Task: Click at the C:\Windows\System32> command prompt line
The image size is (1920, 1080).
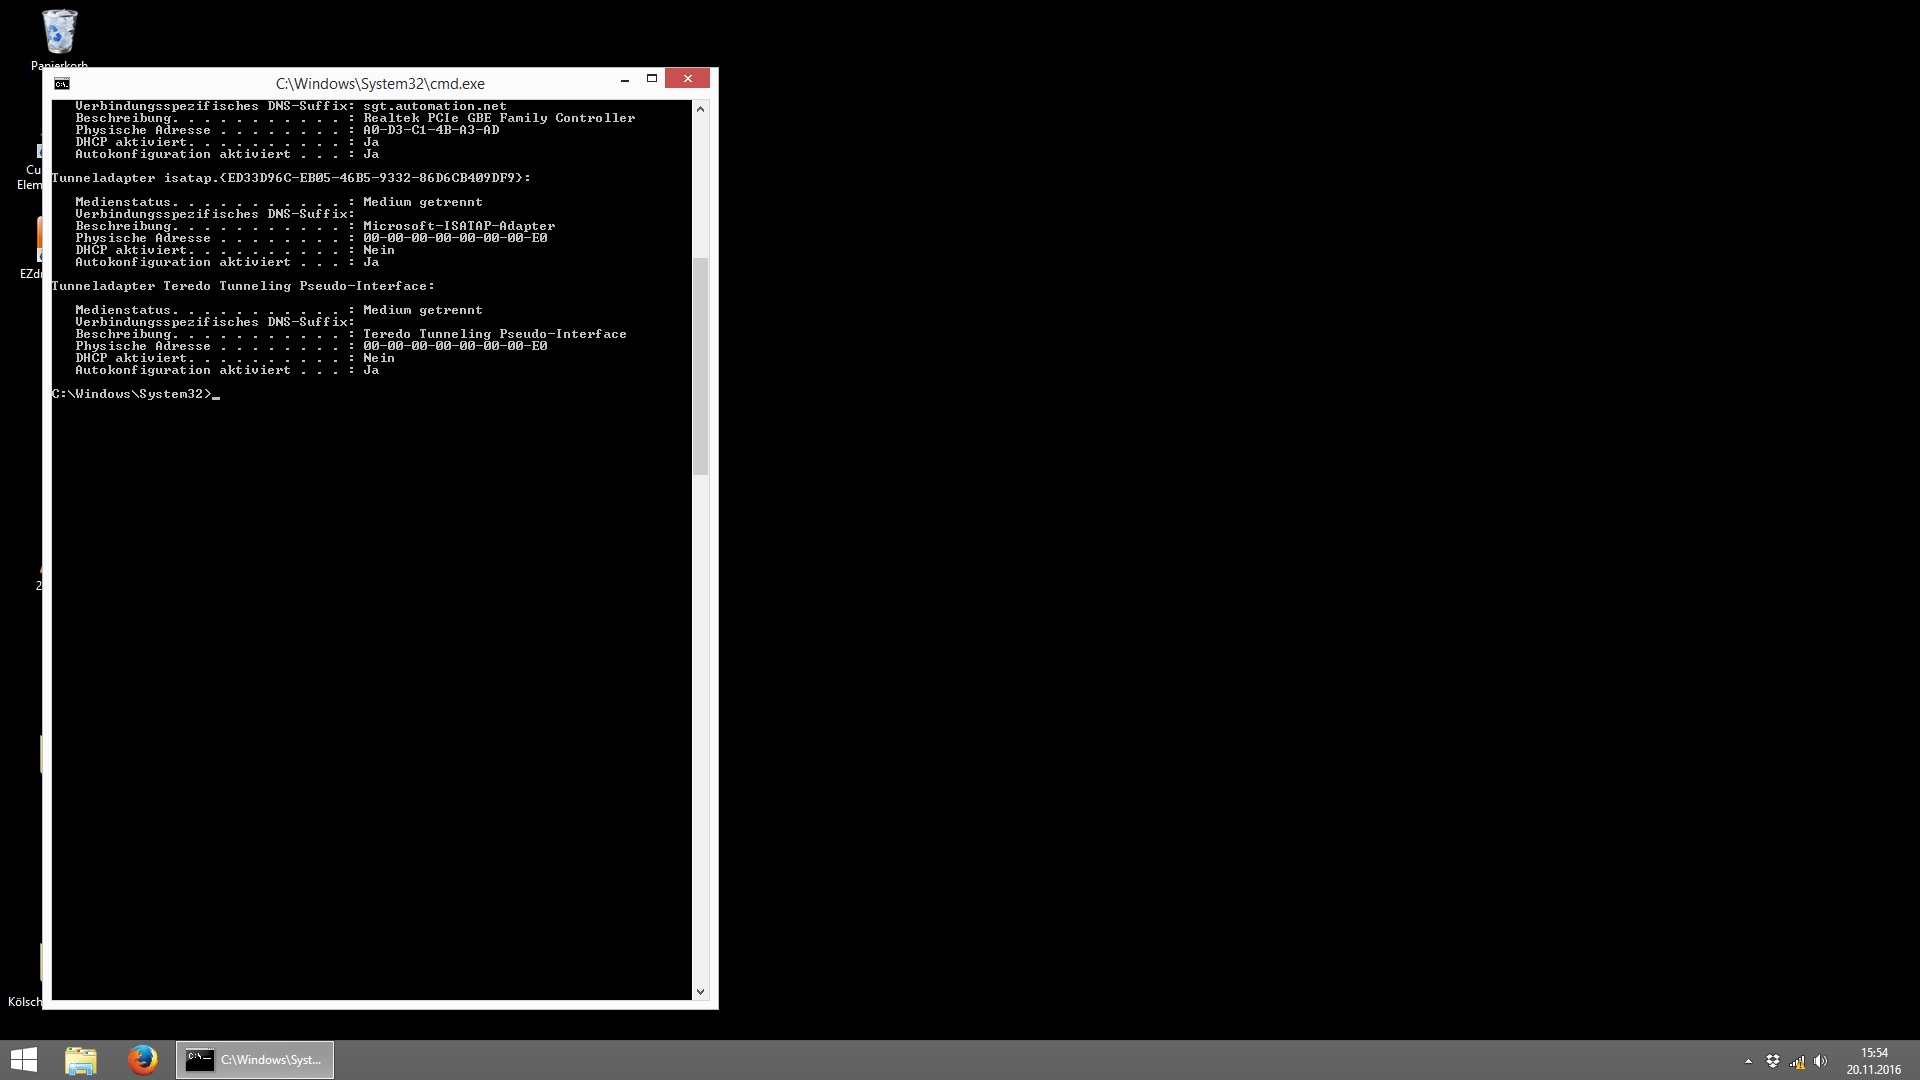Action: click(135, 394)
